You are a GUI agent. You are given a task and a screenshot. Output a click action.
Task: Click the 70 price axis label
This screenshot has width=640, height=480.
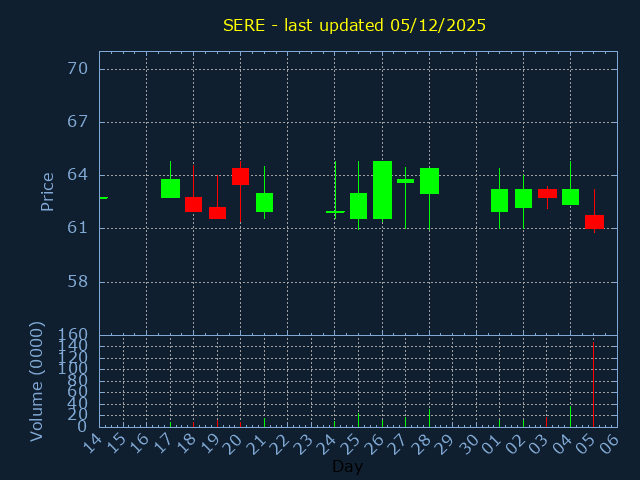coord(78,69)
